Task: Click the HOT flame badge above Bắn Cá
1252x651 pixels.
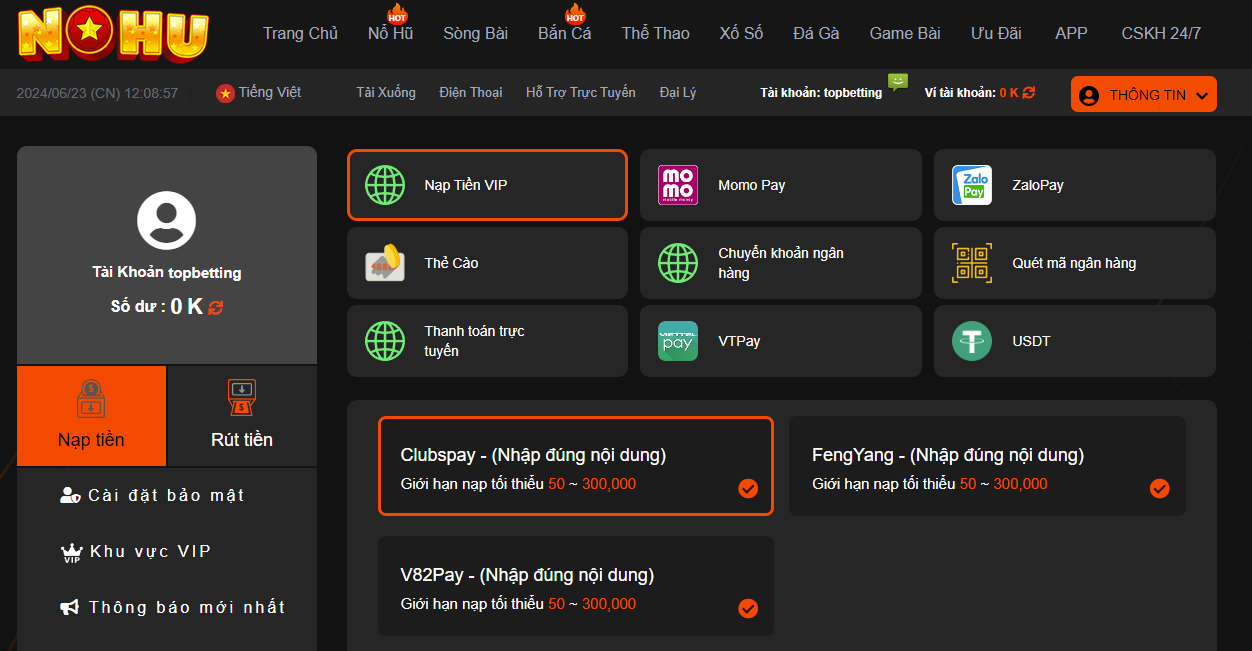Action: [575, 14]
